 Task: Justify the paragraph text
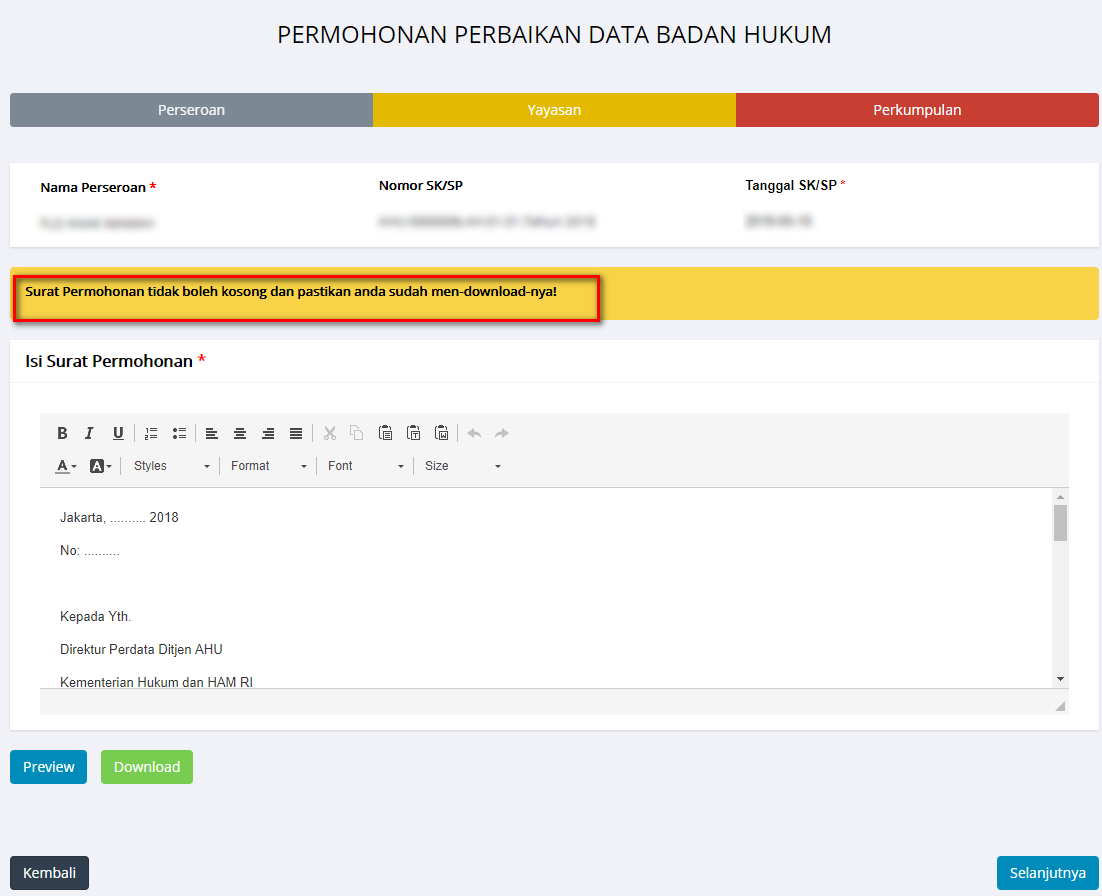pos(296,433)
